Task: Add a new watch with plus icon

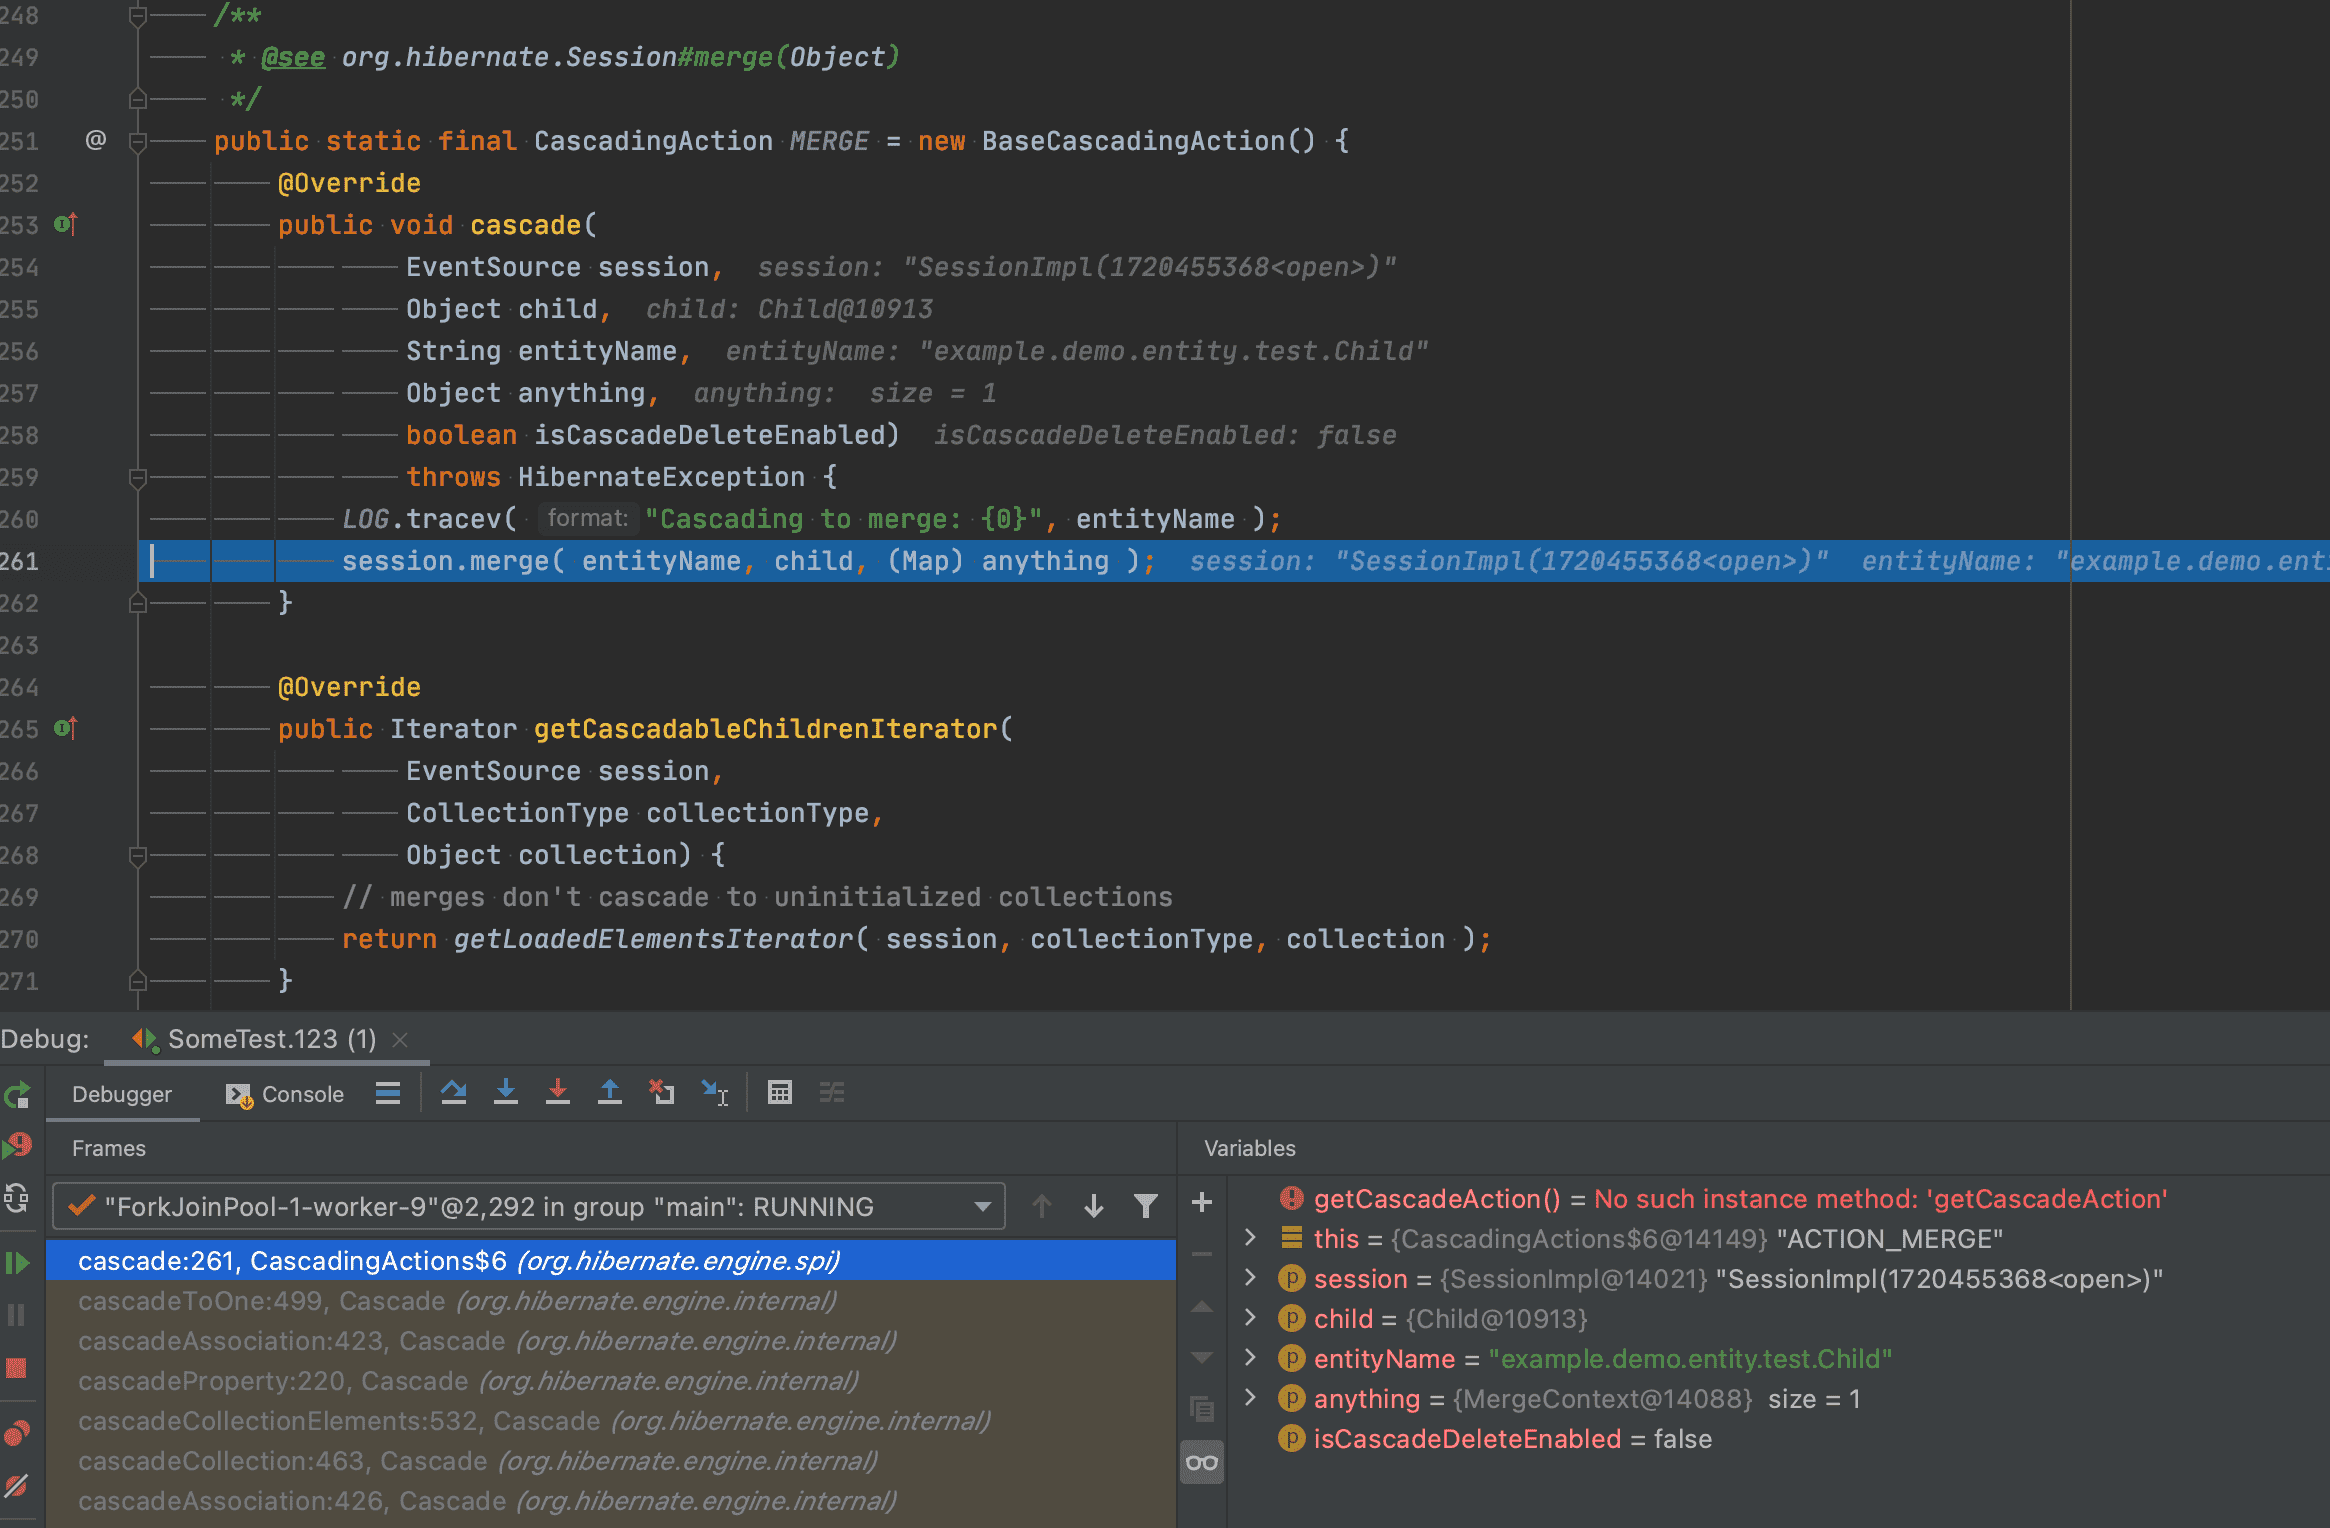Action: [1202, 1202]
